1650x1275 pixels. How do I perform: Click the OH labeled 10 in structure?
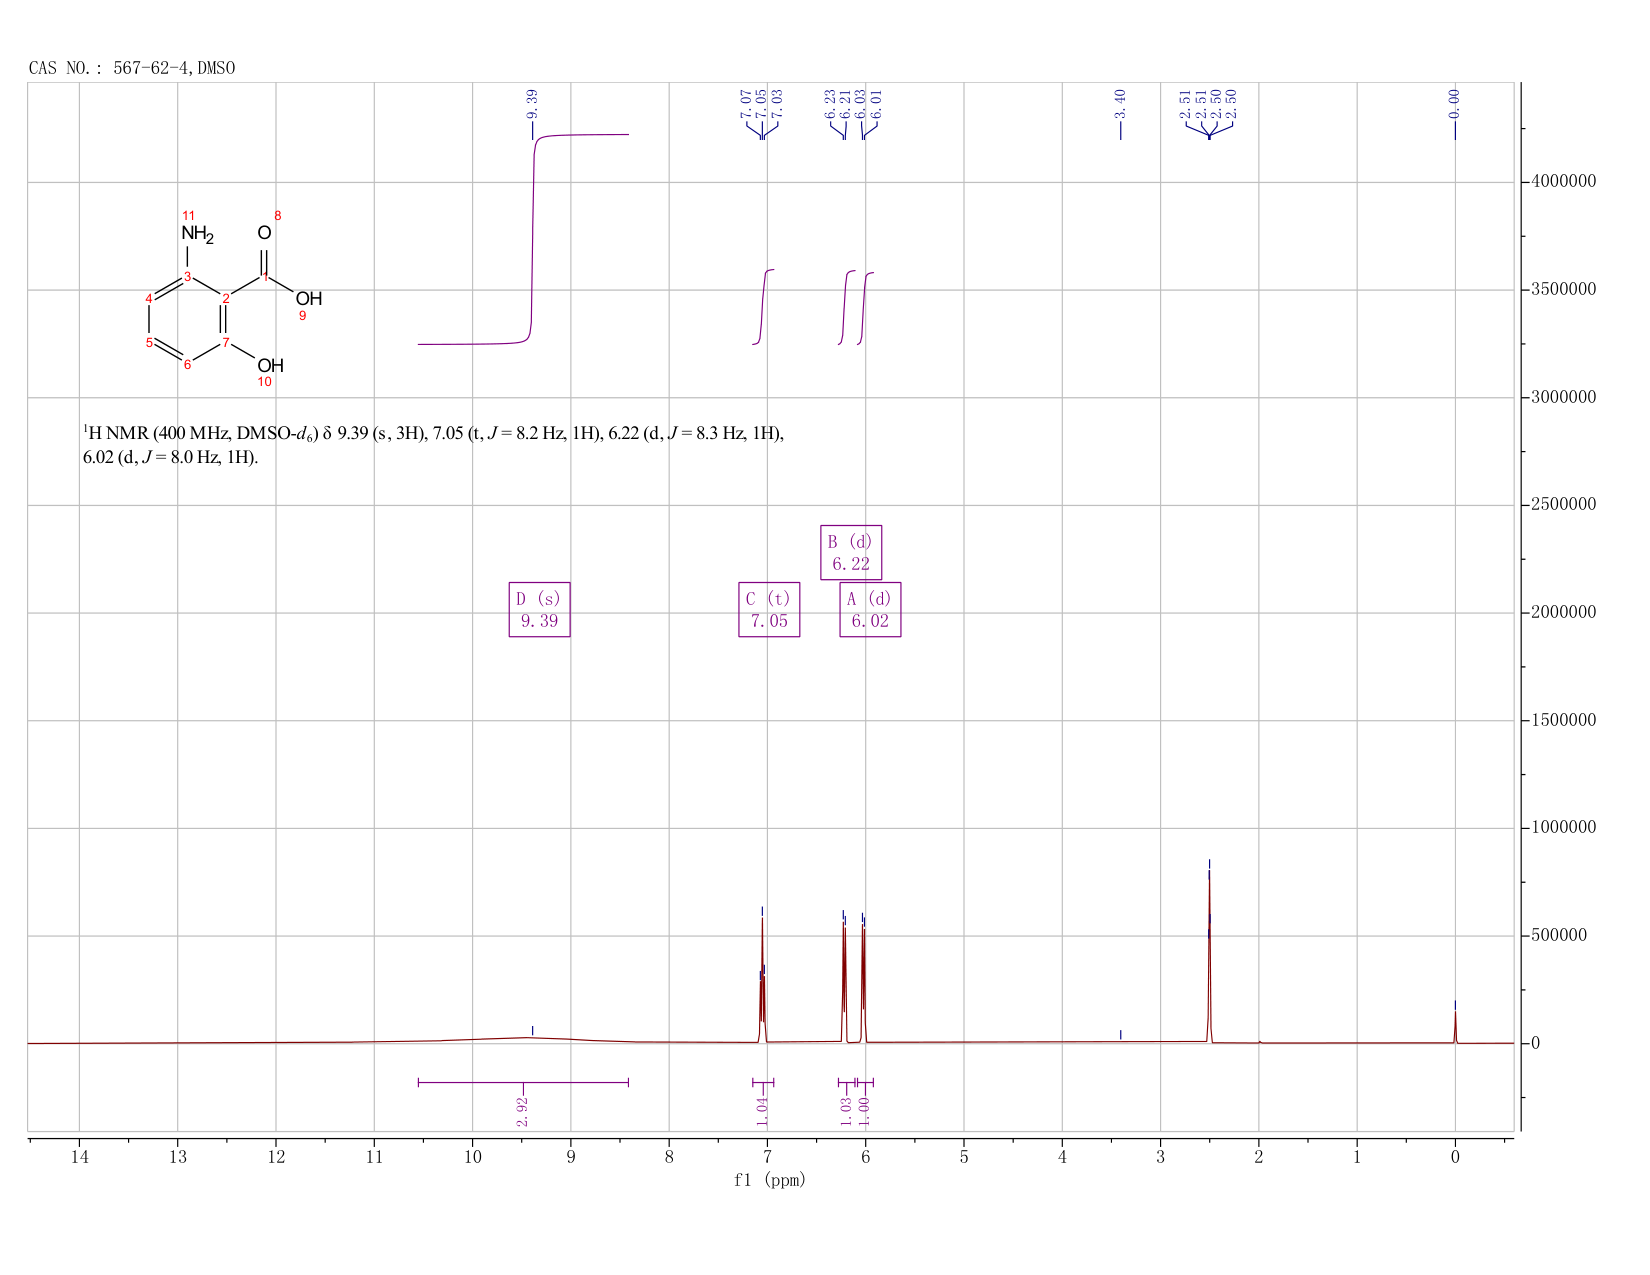270,365
